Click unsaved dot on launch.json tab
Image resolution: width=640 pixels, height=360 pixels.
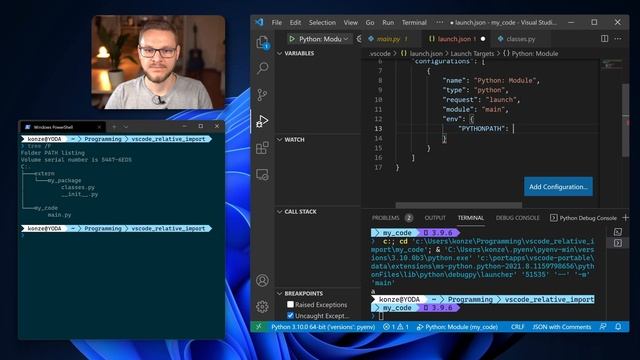tap(483, 39)
